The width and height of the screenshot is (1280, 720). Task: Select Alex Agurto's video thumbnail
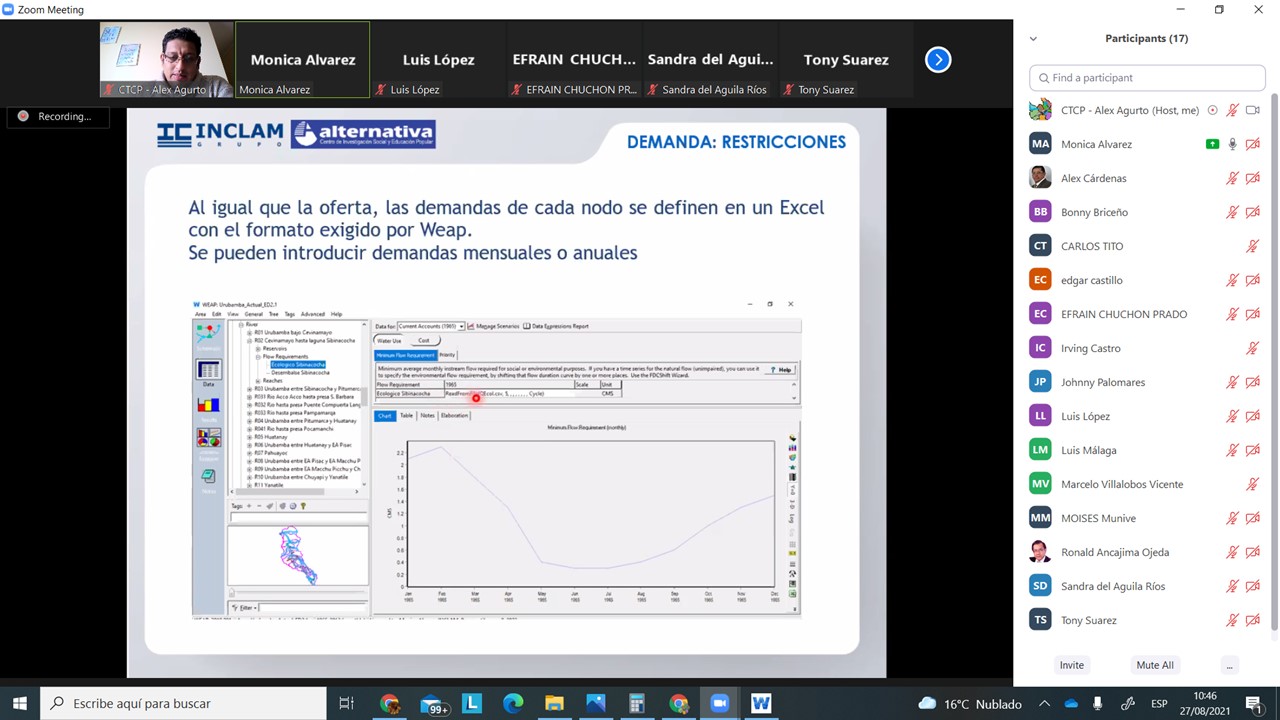166,59
